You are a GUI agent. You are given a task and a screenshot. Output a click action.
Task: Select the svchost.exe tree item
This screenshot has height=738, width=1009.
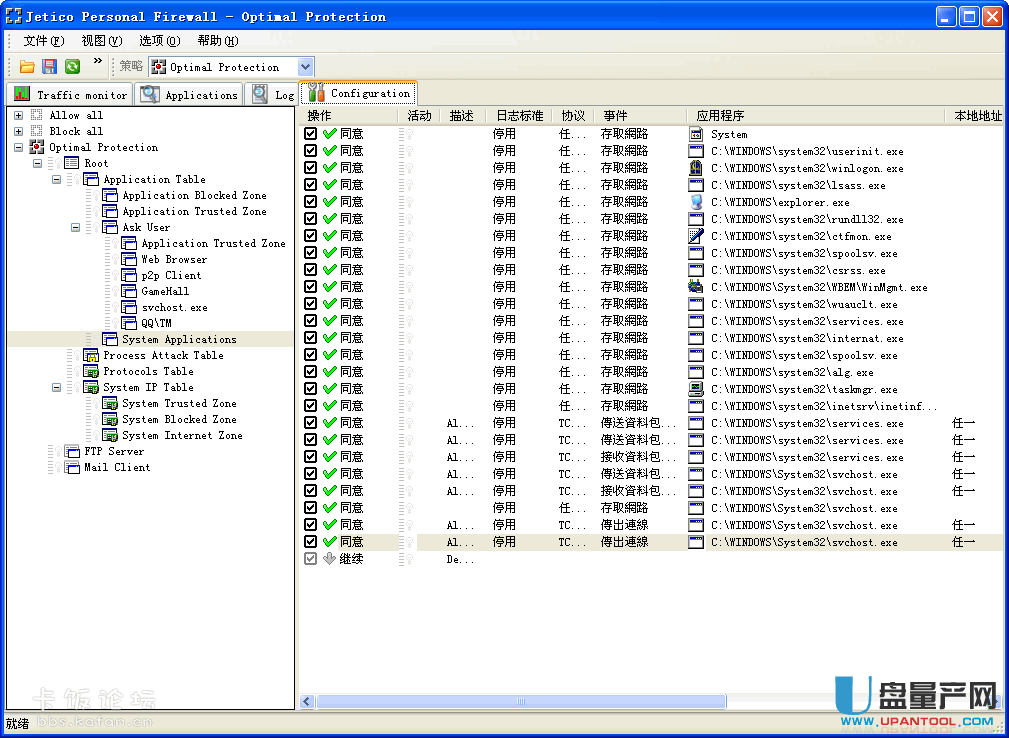pyautogui.click(x=174, y=308)
